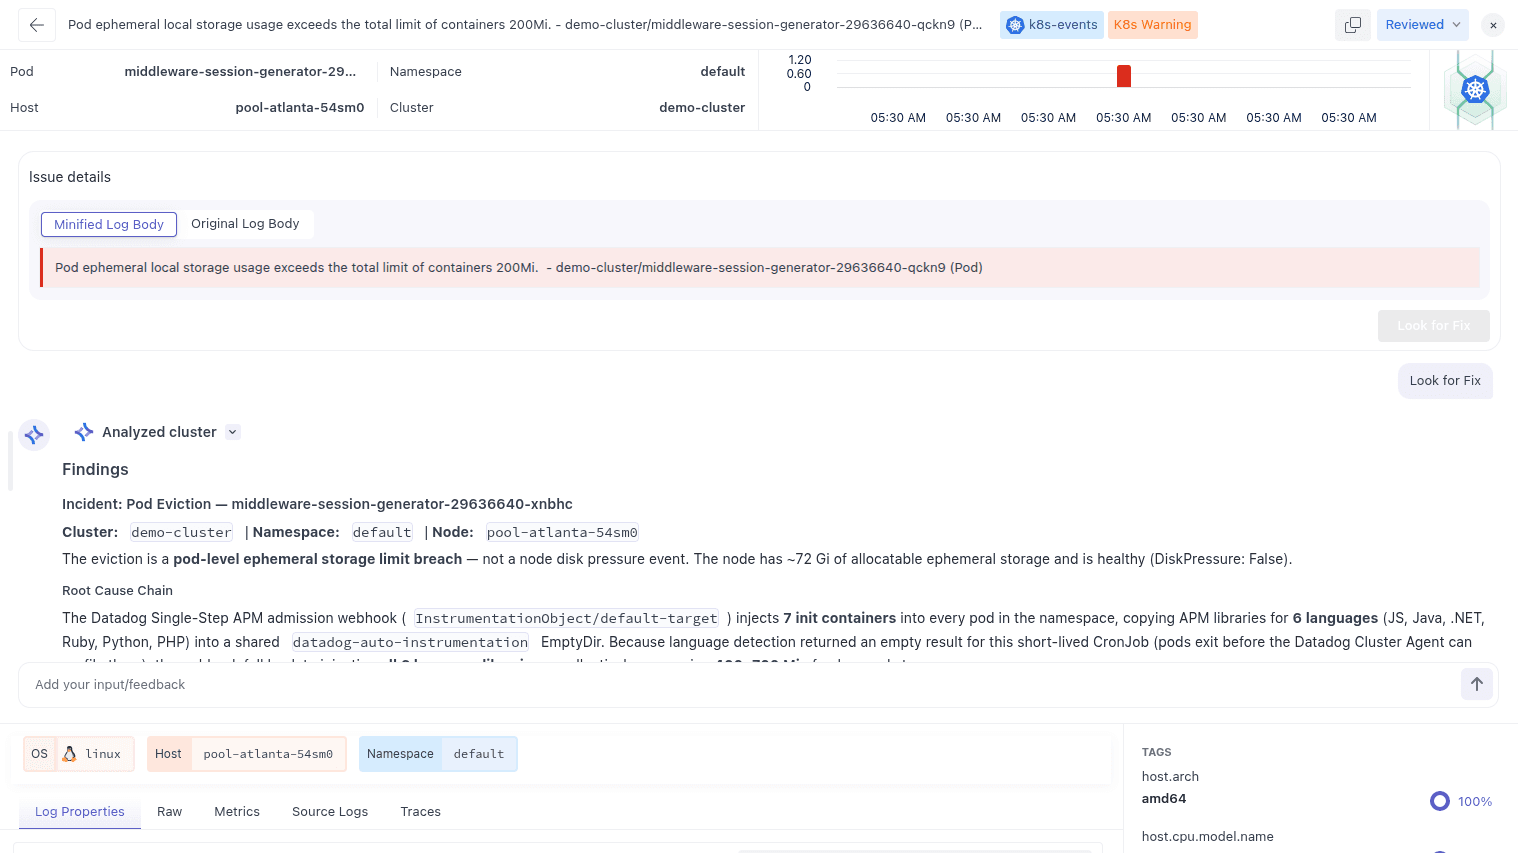
Task: Click the pool-atlanta-54sm0 node tag in findings
Action: tap(562, 533)
